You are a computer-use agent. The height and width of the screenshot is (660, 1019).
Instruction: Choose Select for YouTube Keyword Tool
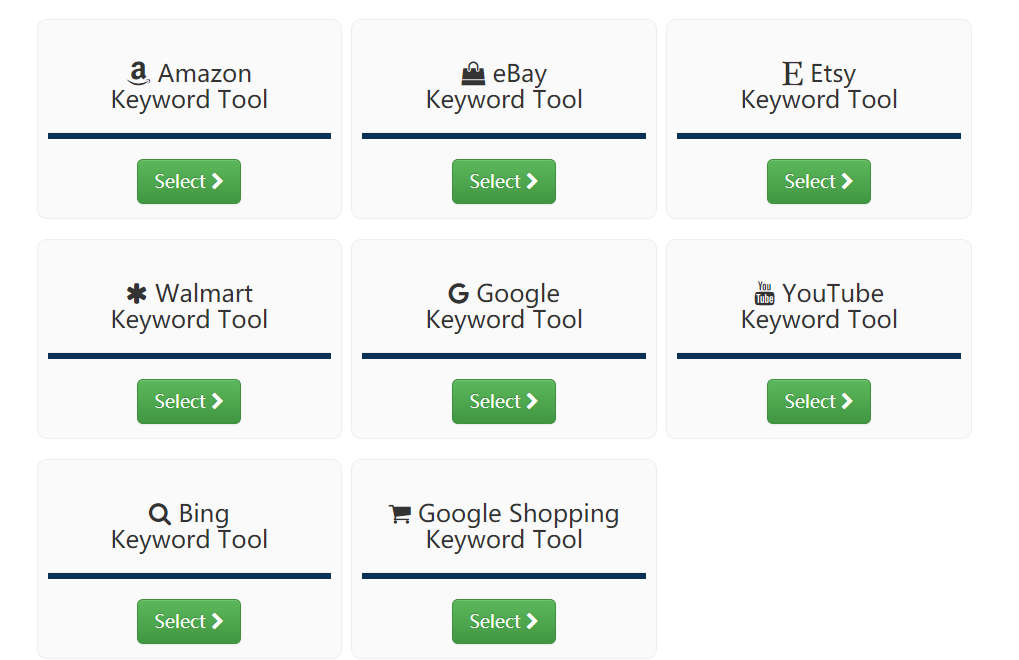click(x=818, y=401)
